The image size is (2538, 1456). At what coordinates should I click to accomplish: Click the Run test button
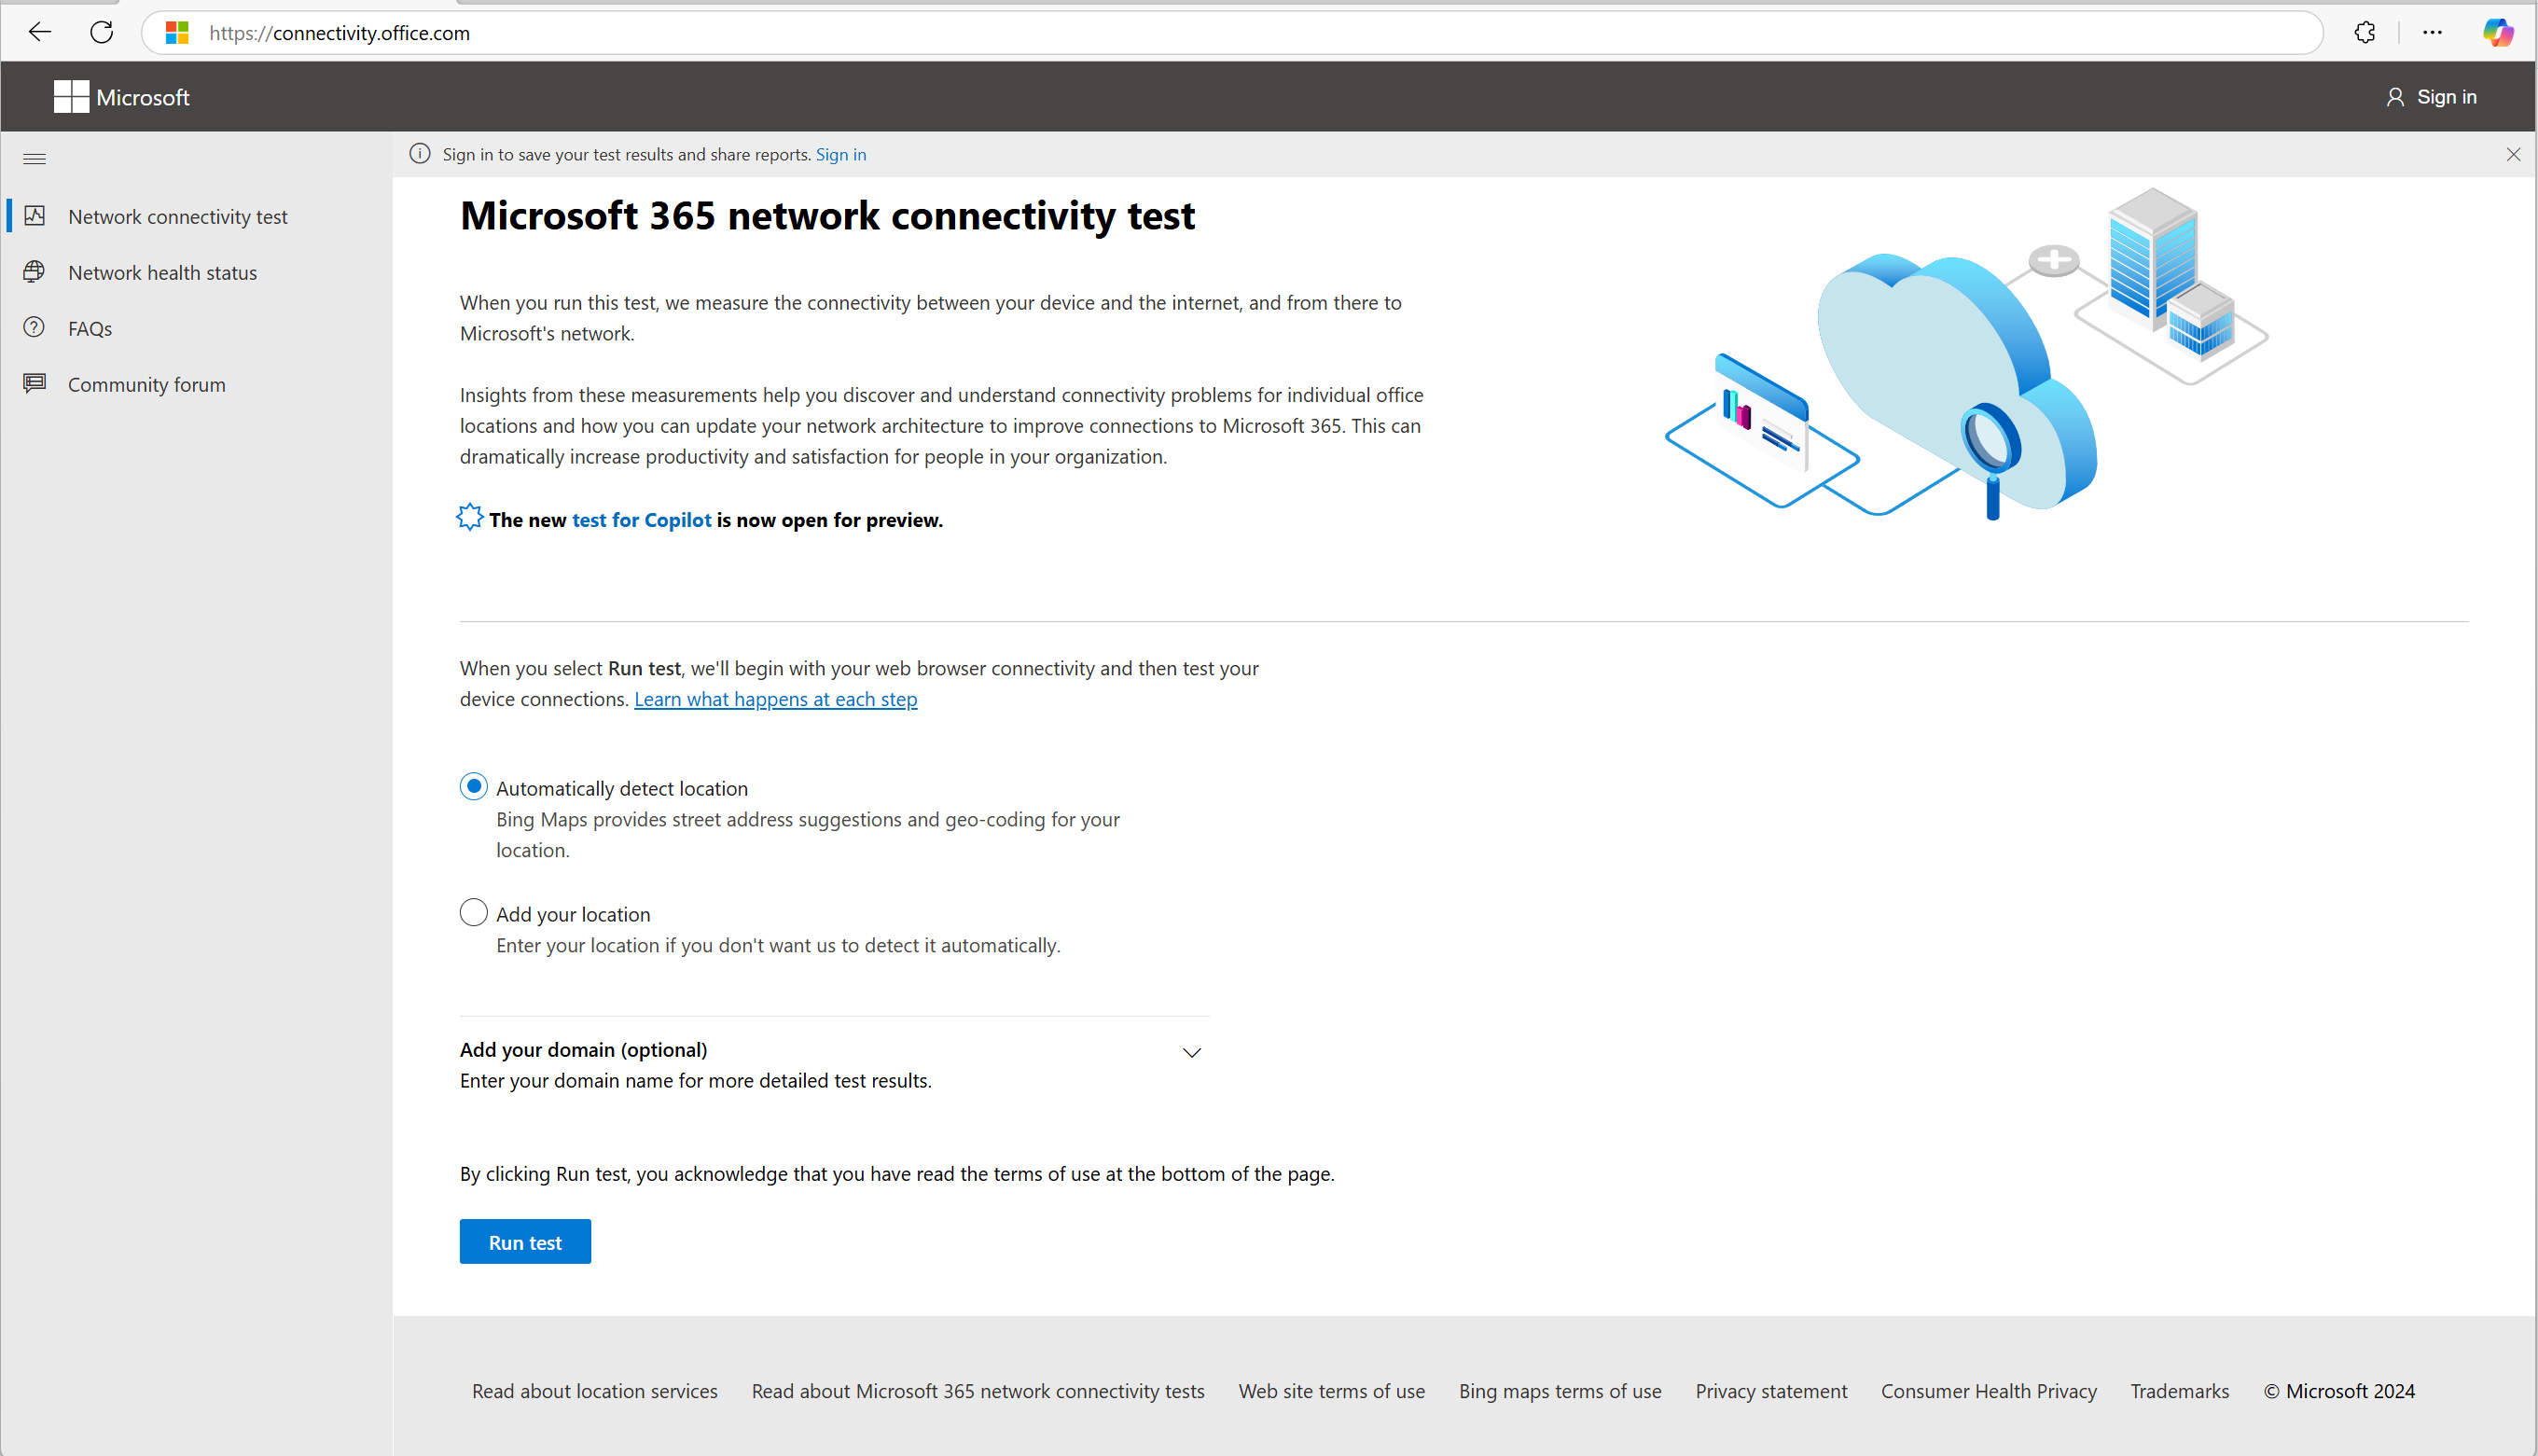click(x=525, y=1241)
